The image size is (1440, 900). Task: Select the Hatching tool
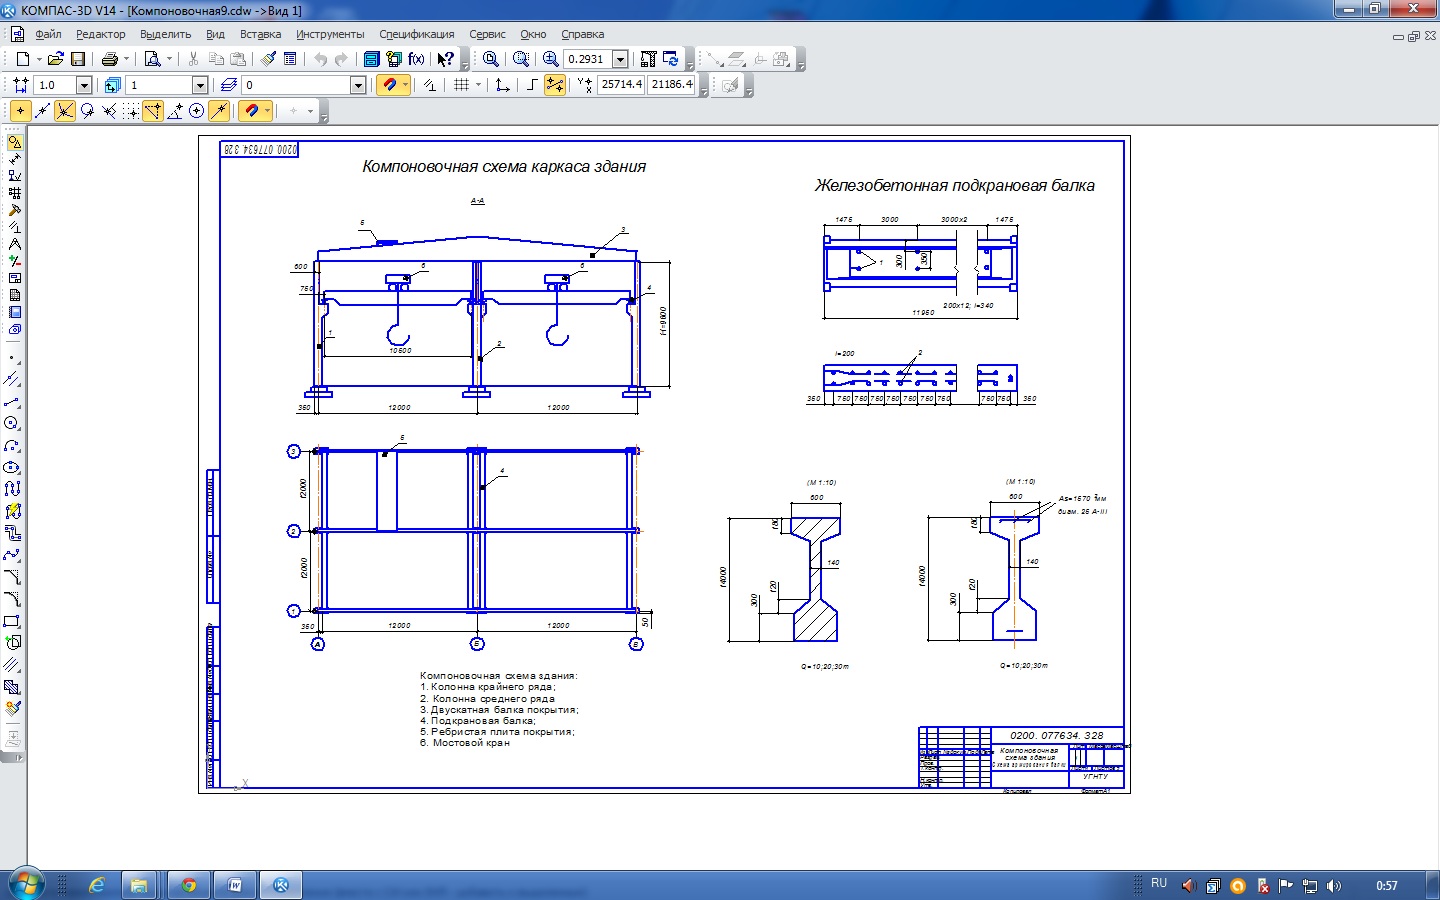tap(12, 686)
